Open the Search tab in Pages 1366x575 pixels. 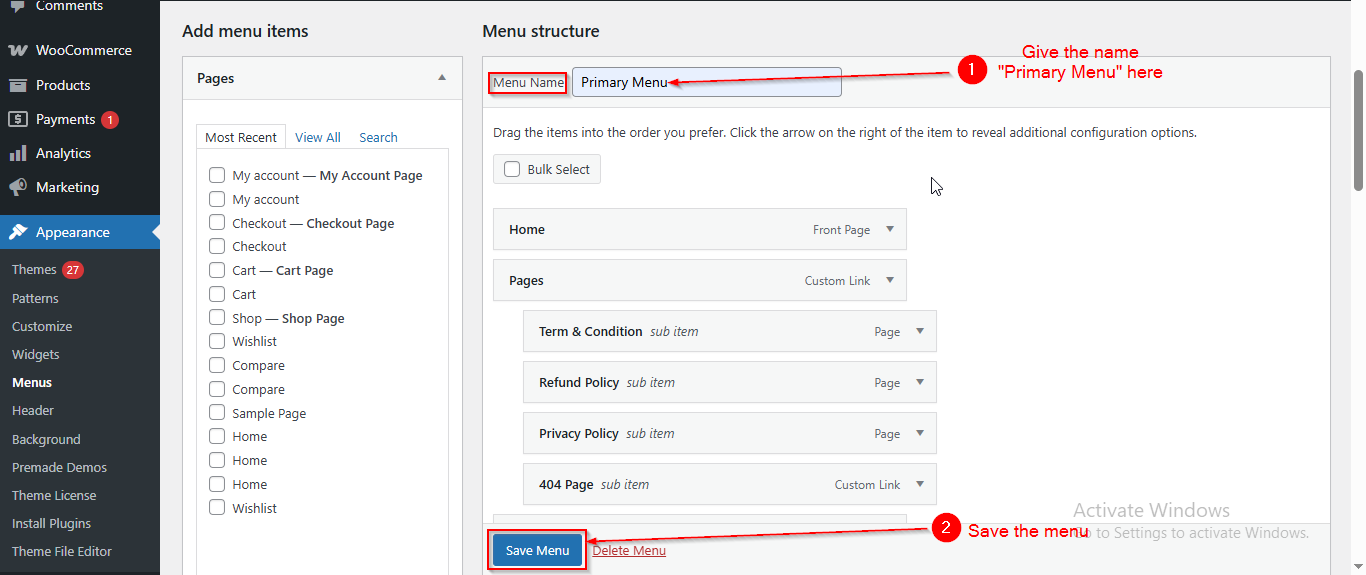click(x=378, y=137)
